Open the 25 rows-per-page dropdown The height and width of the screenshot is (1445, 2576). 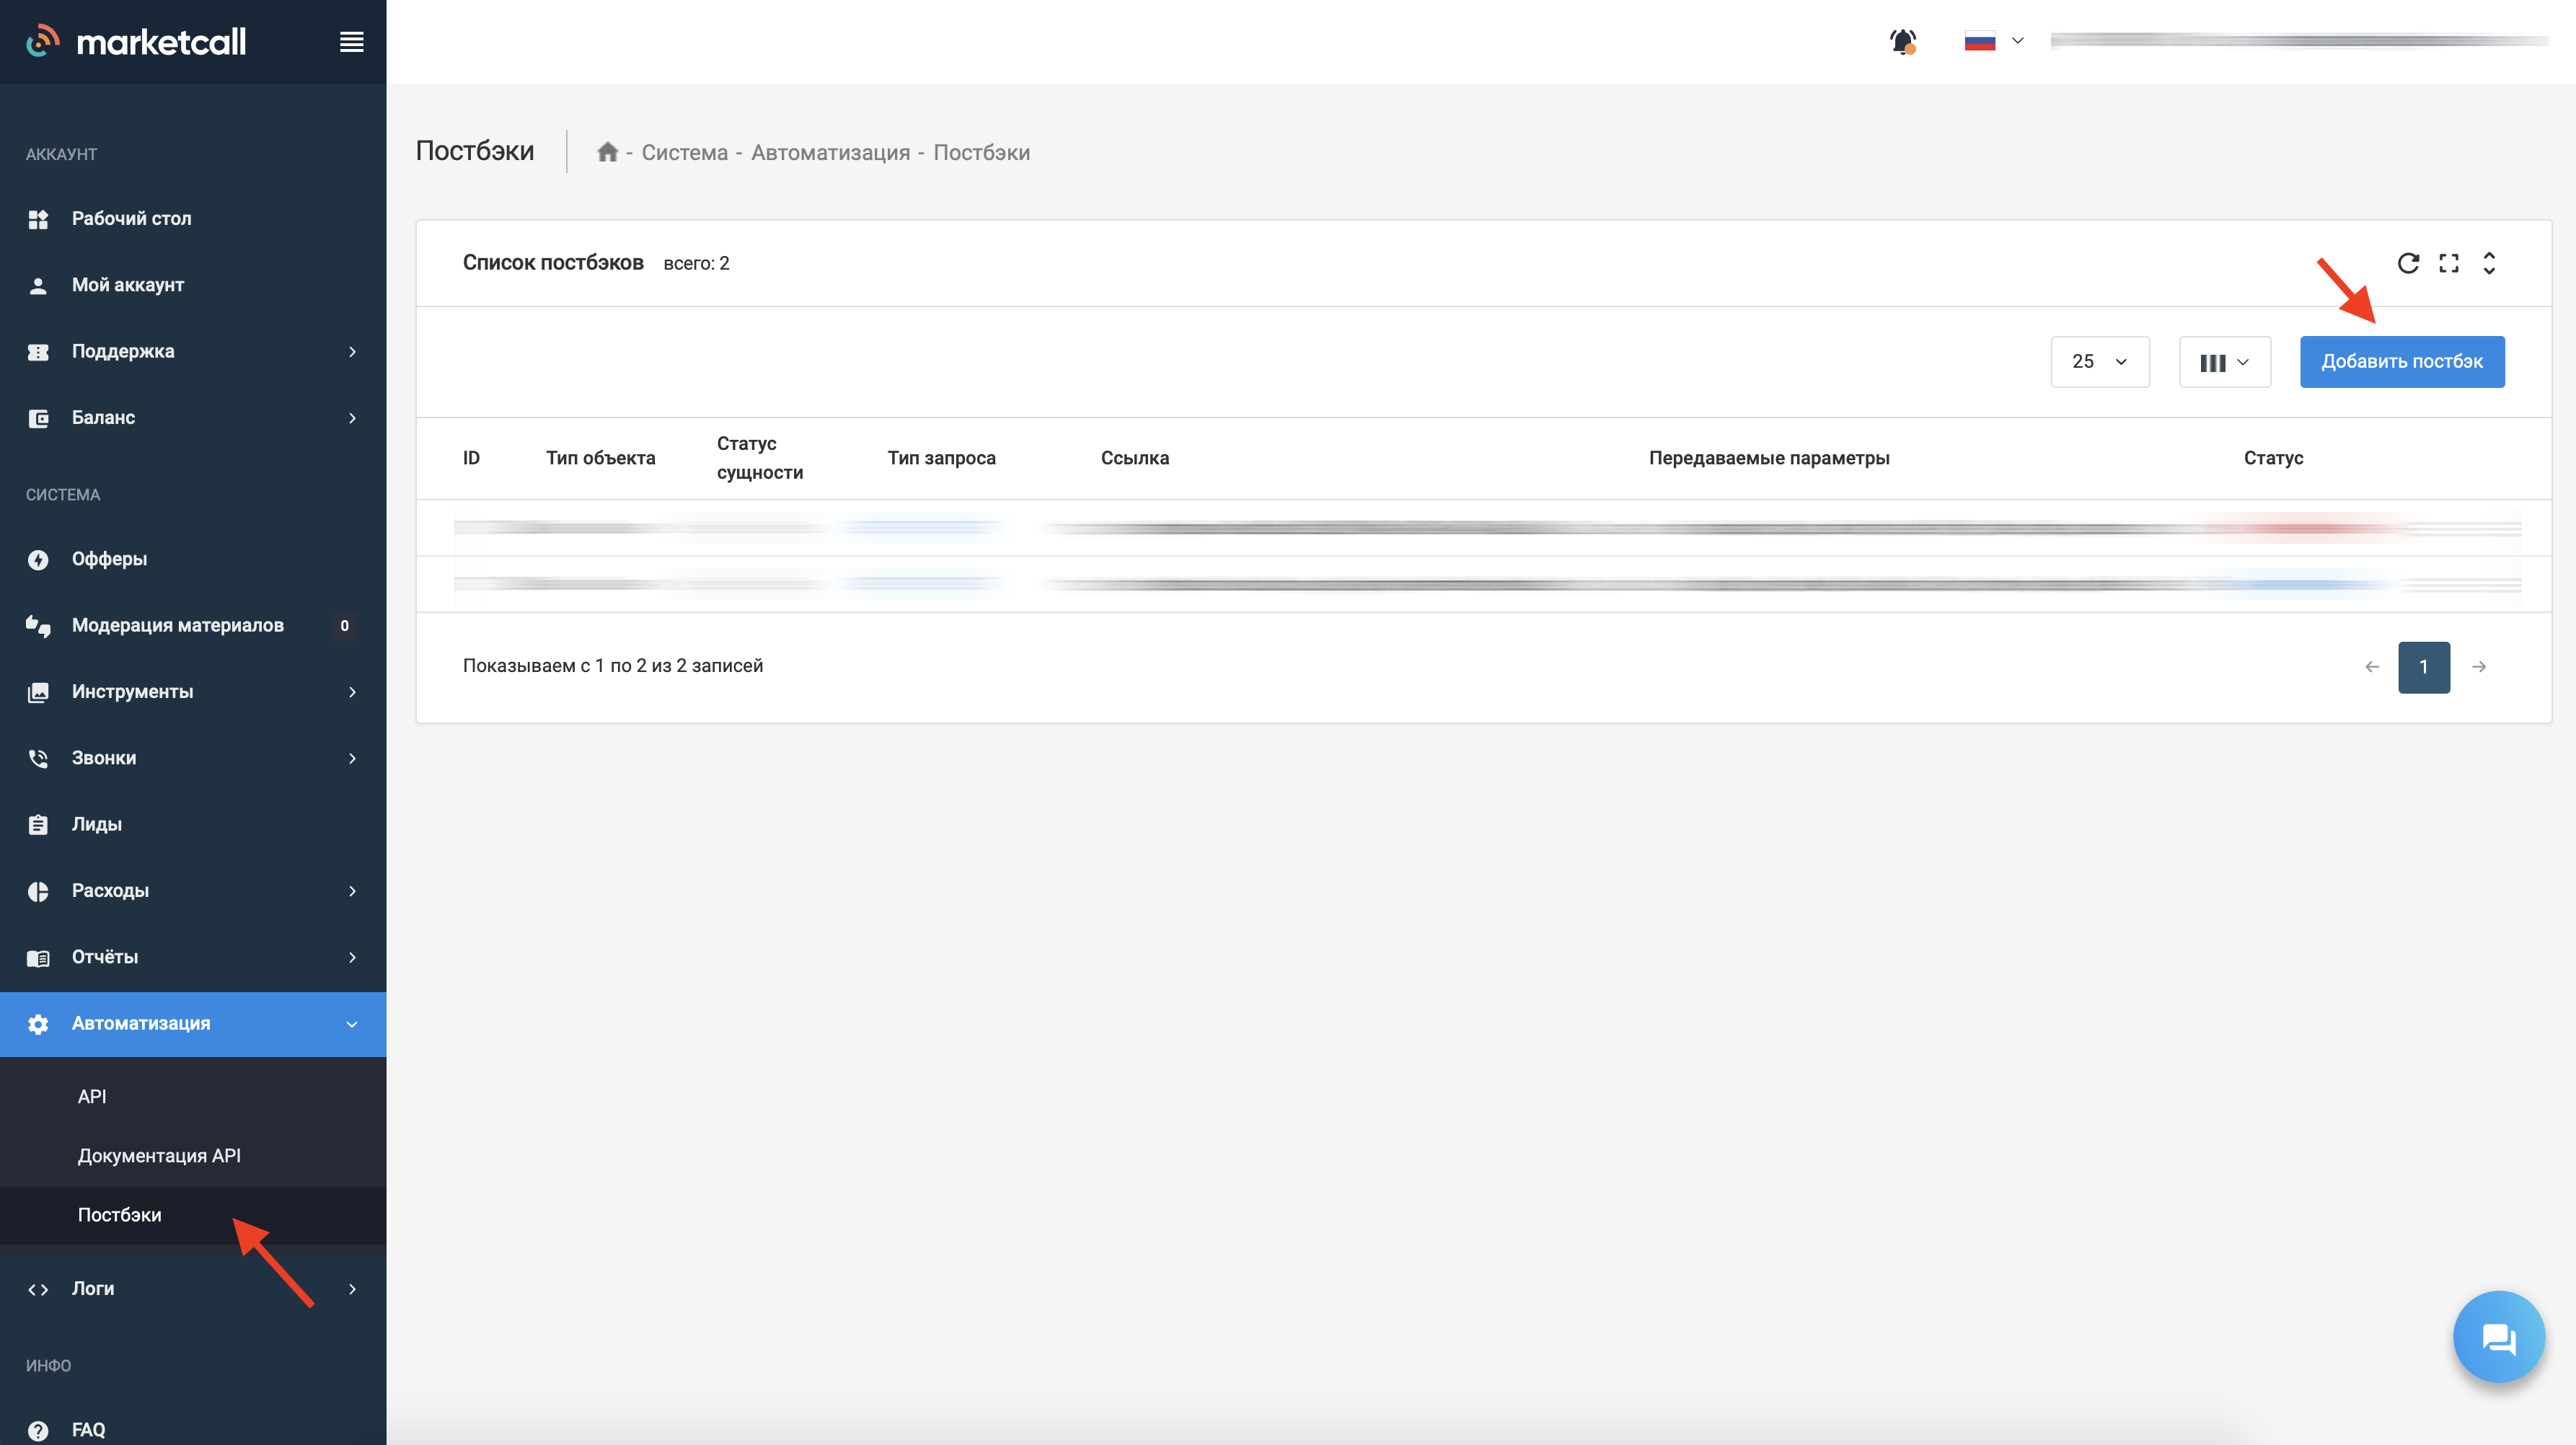(x=2100, y=362)
